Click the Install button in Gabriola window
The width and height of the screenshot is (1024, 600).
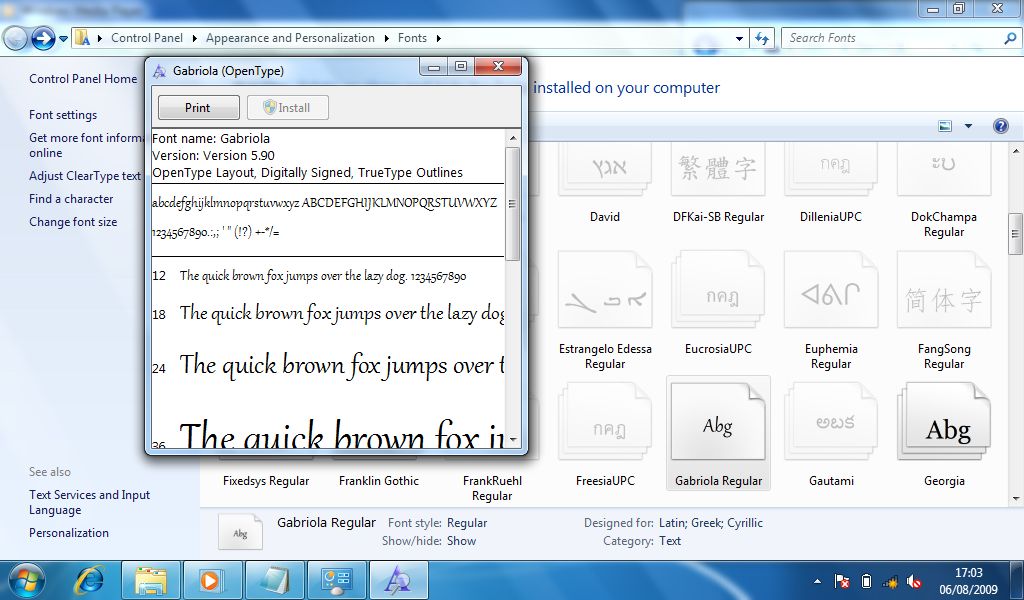point(287,108)
